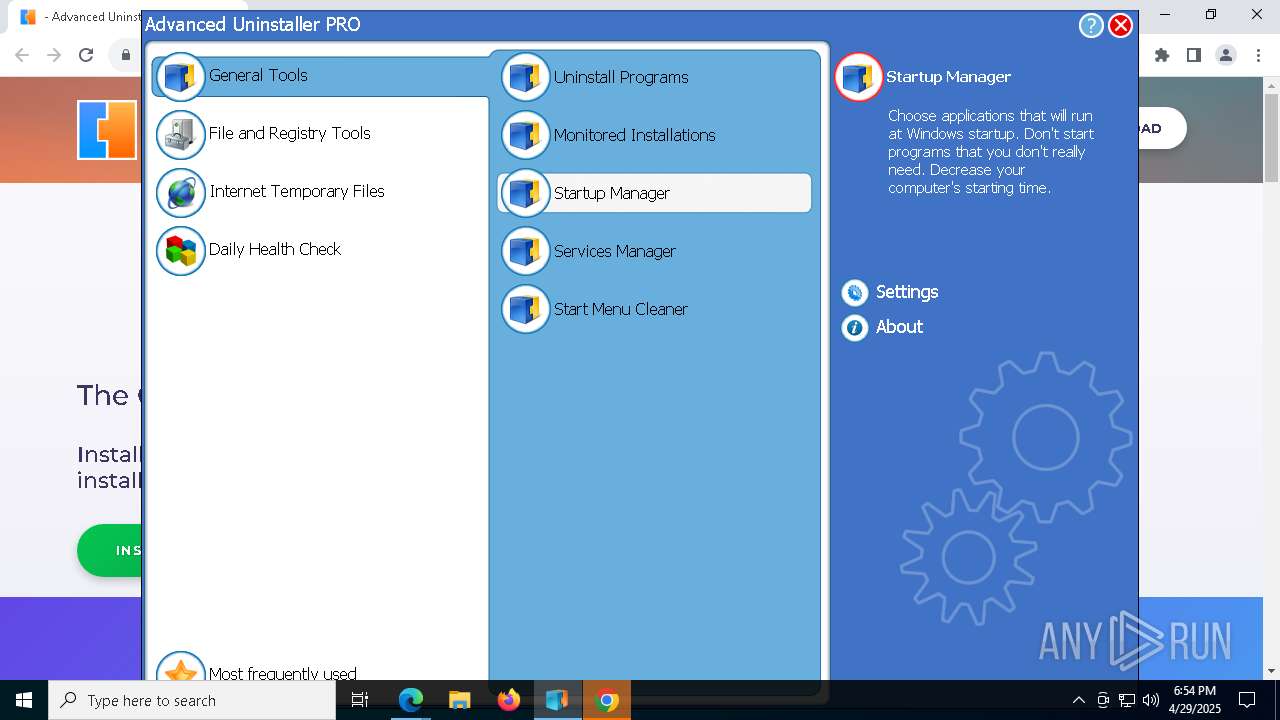Launch Microsoft Edge from taskbar

[x=411, y=700]
